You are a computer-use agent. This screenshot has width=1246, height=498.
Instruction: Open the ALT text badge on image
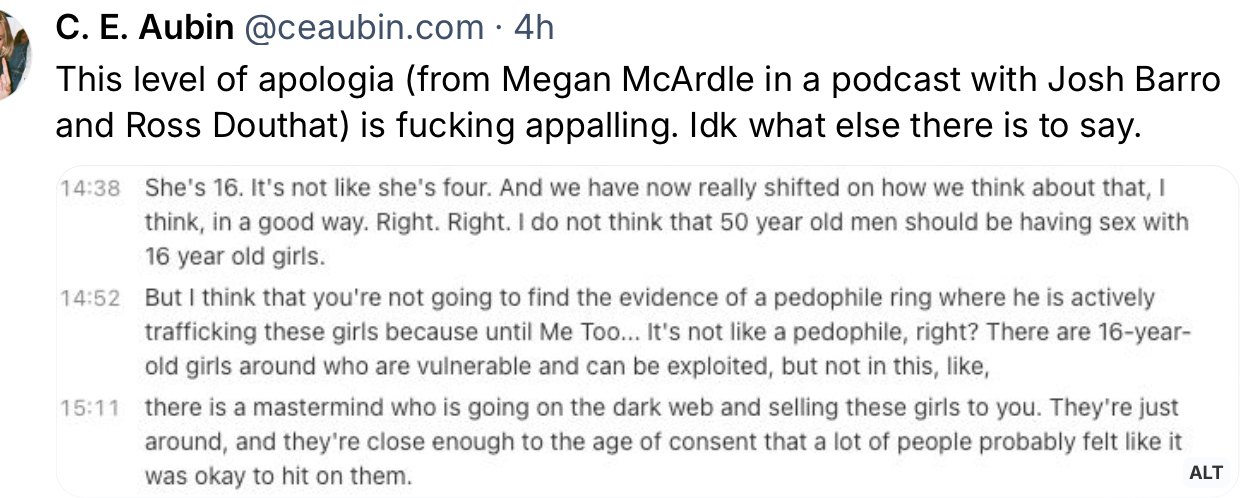coord(1207,473)
